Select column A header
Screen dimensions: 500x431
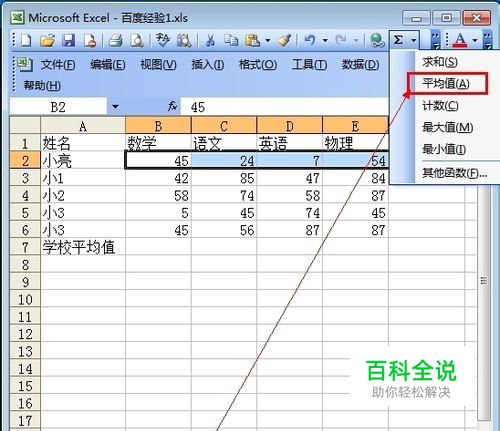tap(83, 126)
